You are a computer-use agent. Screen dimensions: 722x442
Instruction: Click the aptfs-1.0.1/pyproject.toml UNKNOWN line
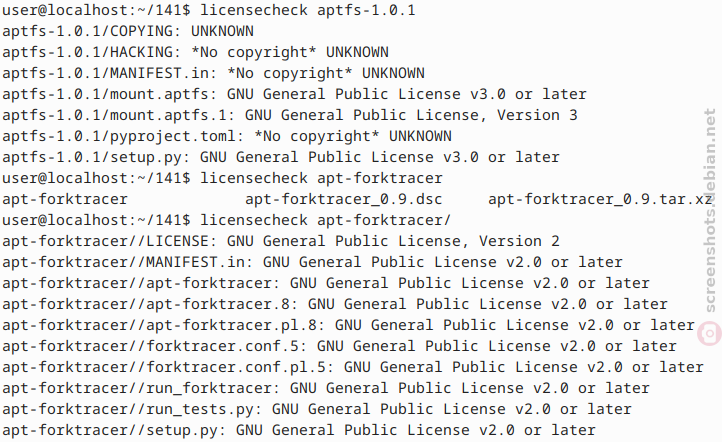[227, 136]
